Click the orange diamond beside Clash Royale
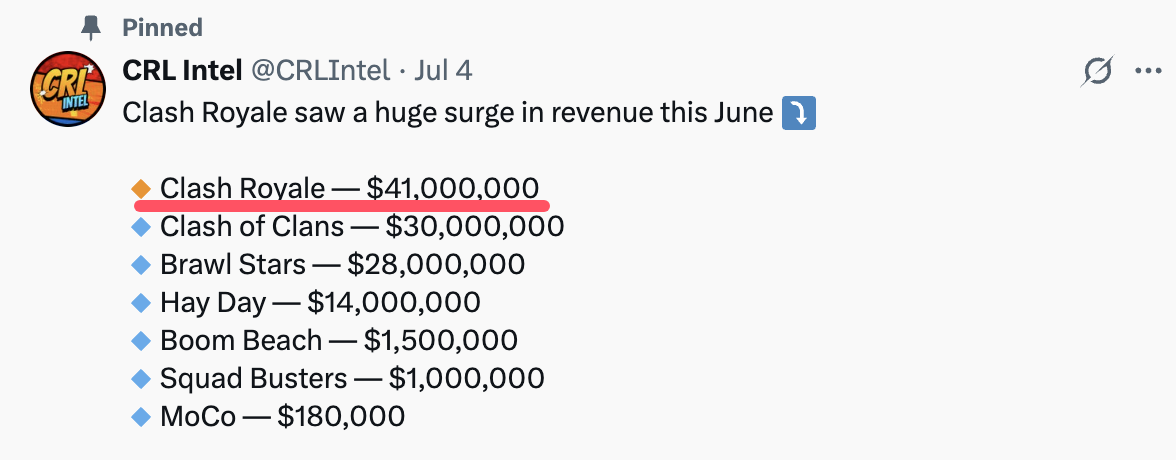Image resolution: width=1176 pixels, height=460 pixels. [141, 188]
